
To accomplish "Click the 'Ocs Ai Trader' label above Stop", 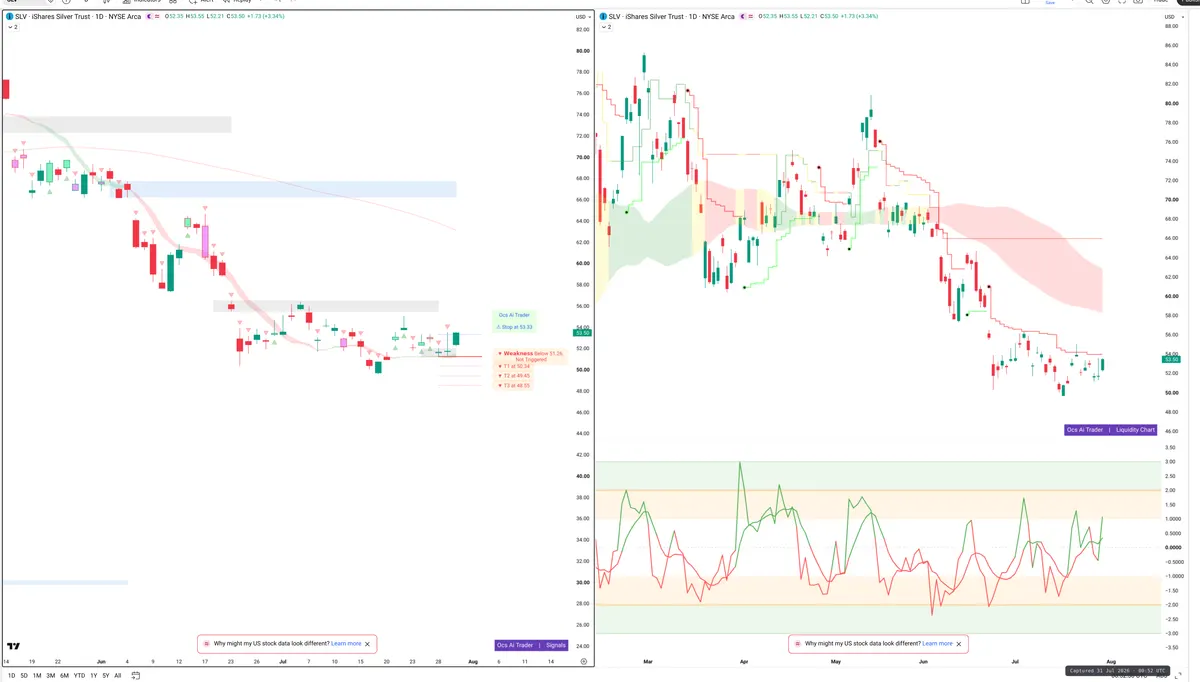I will (514, 314).
